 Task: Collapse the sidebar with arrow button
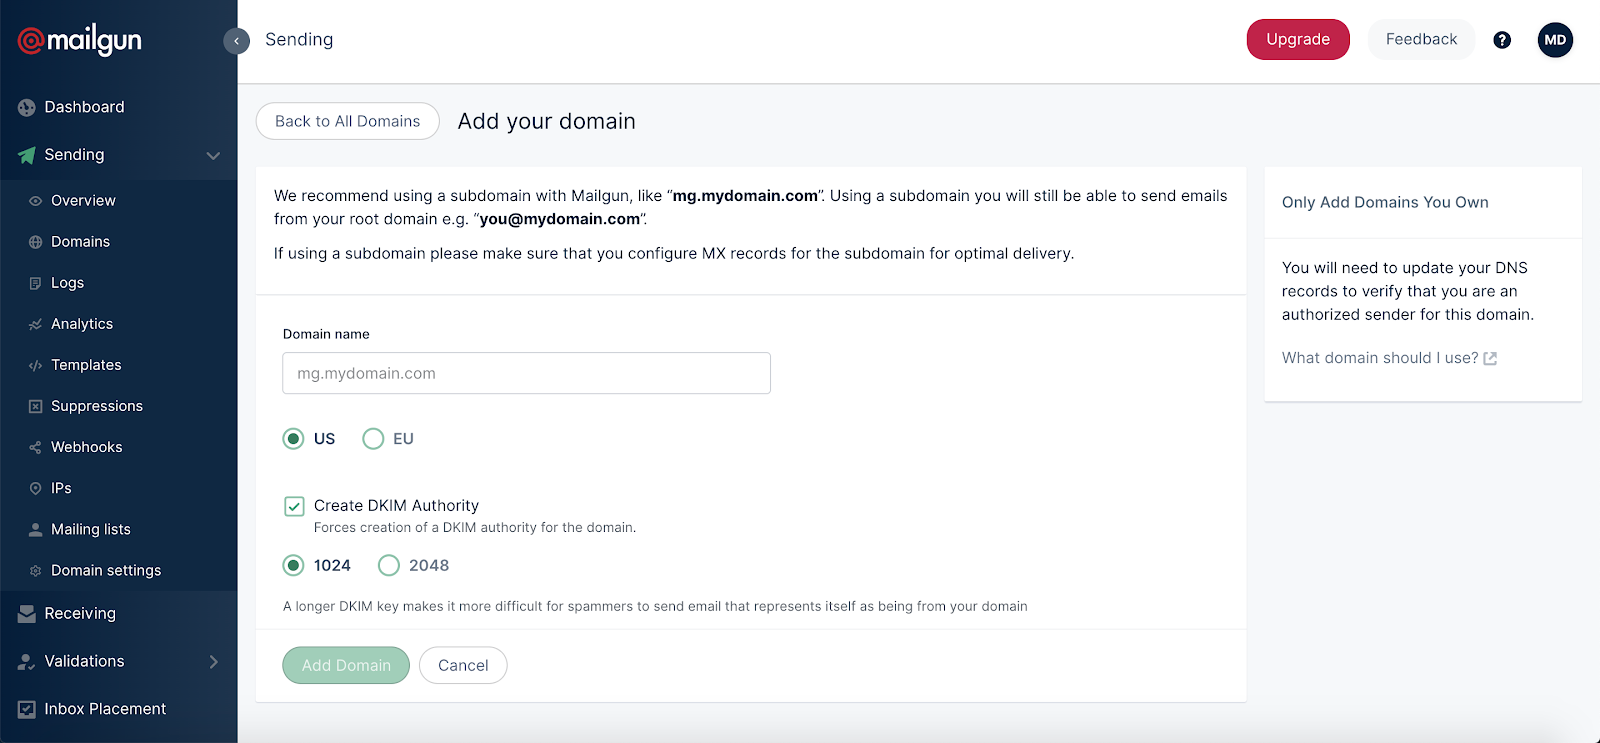236,41
